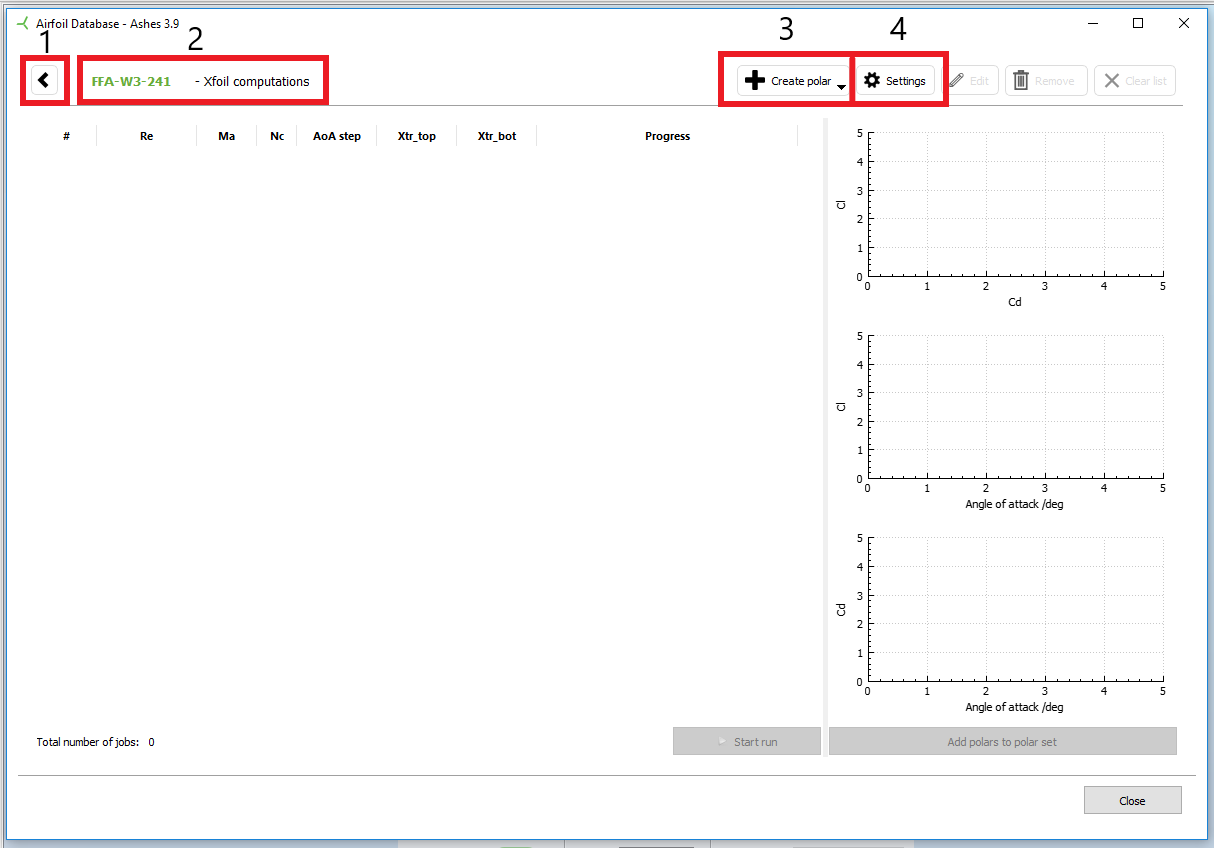Sort by the Re column header
The width and height of the screenshot is (1214, 848).
click(x=147, y=136)
